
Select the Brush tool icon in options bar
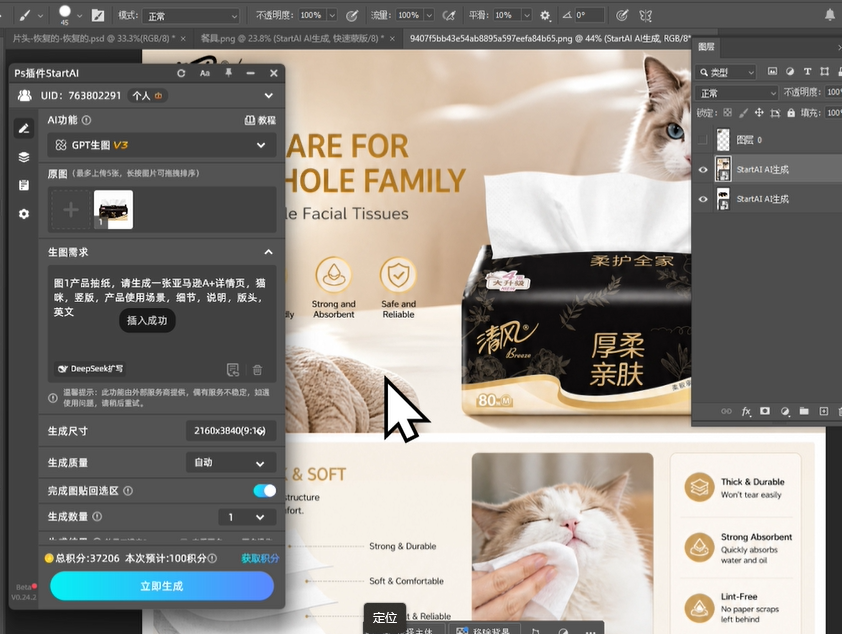point(25,16)
